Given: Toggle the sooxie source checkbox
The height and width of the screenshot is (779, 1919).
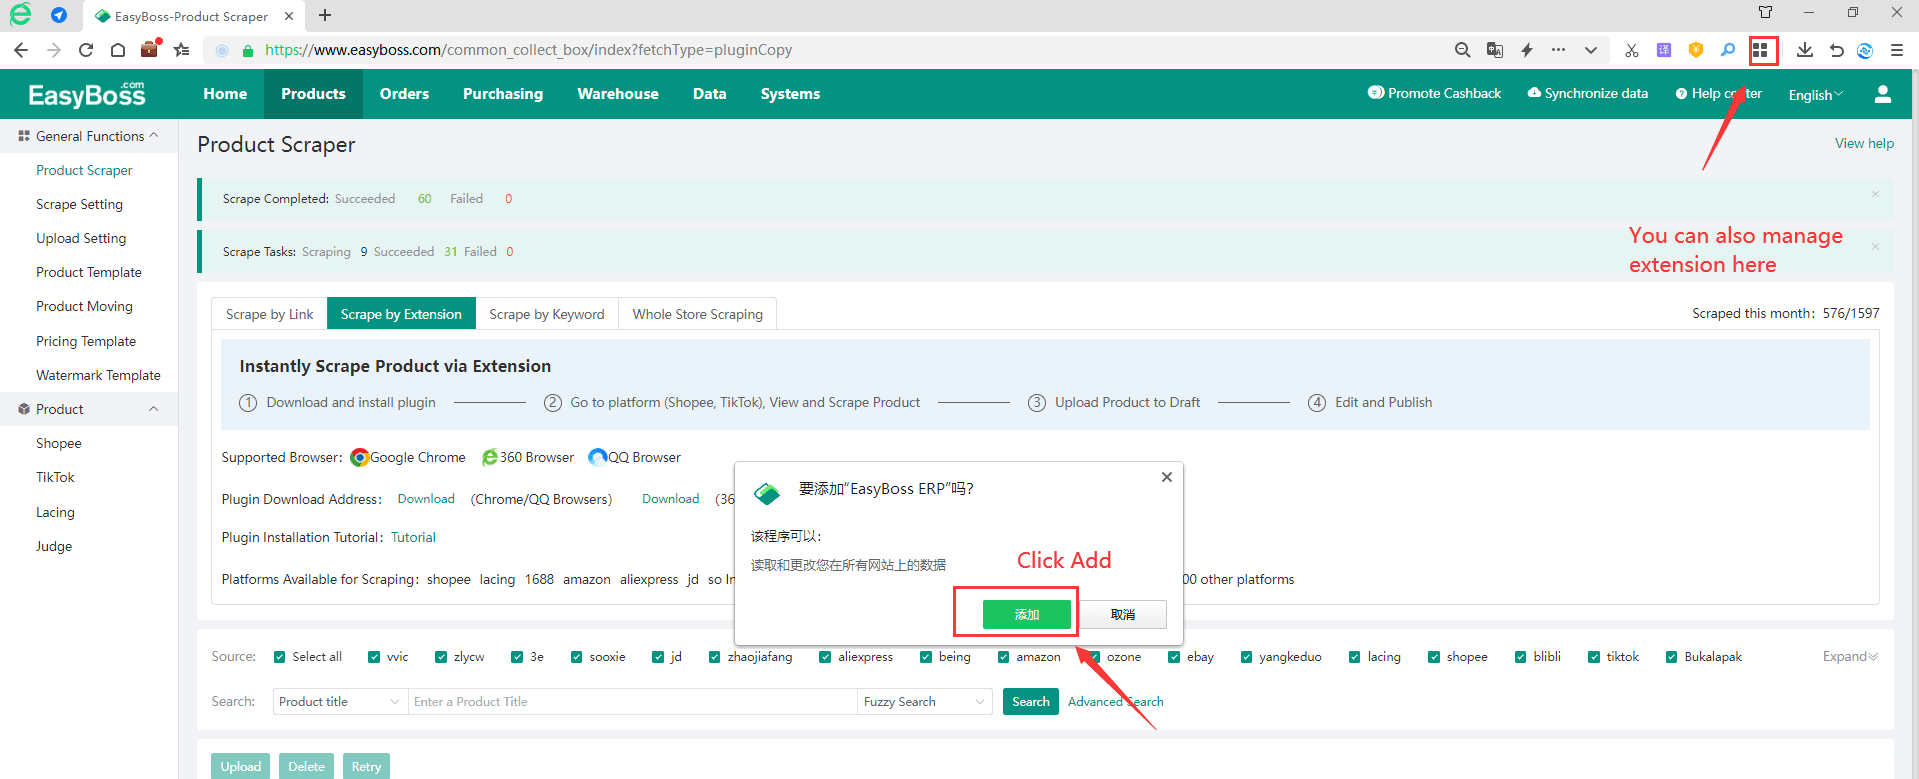Looking at the screenshot, I should click(577, 657).
